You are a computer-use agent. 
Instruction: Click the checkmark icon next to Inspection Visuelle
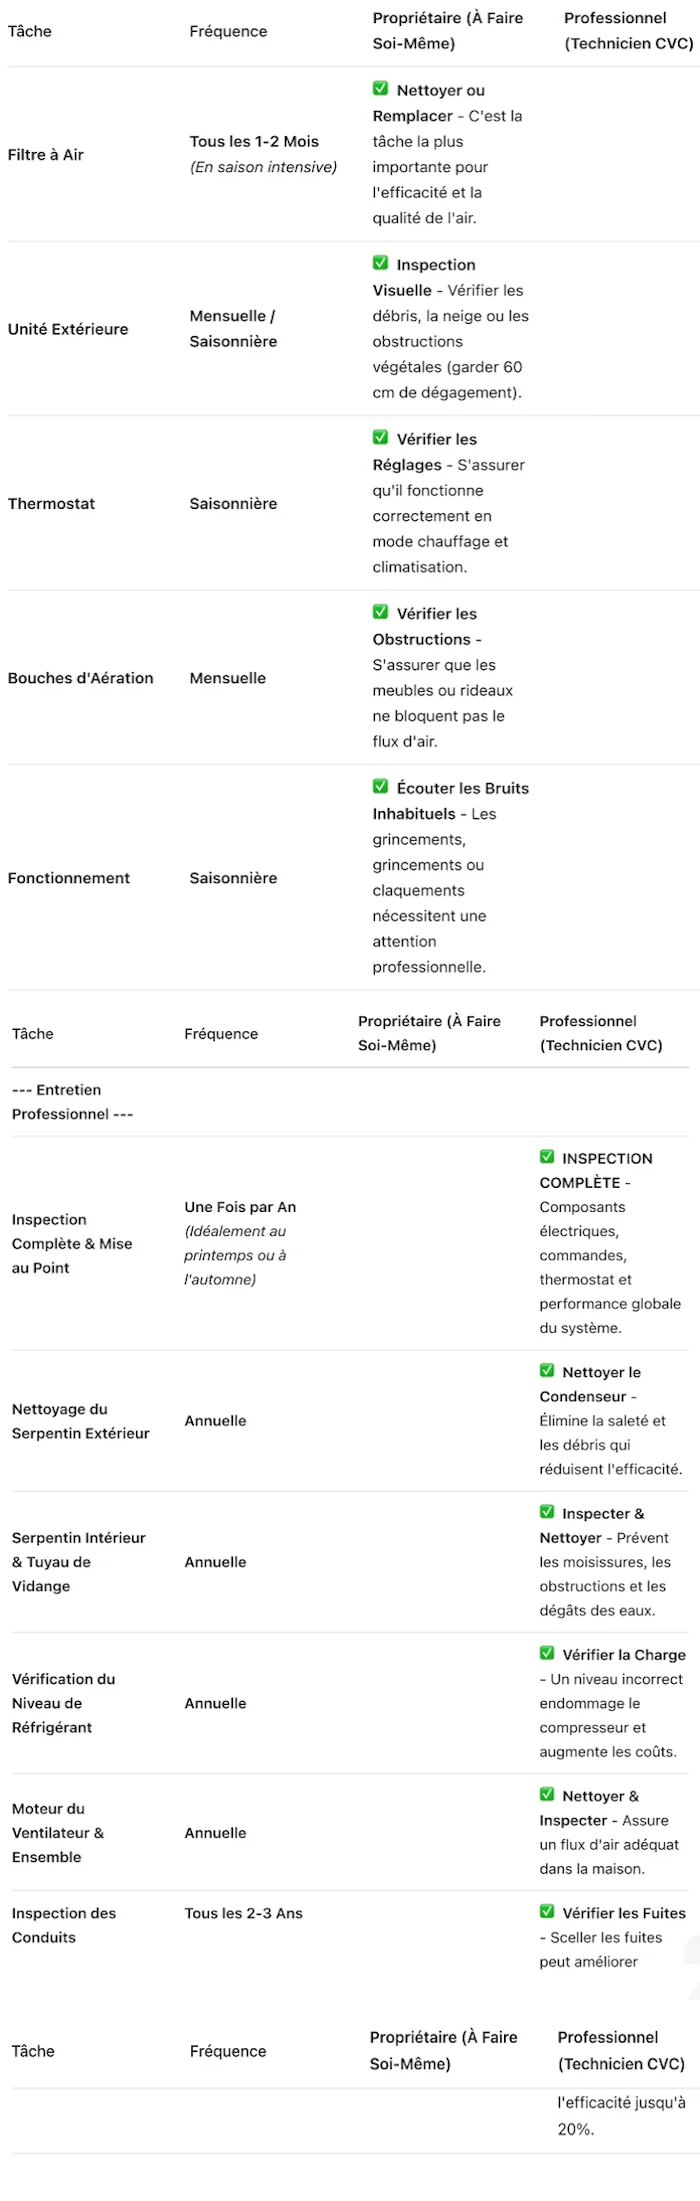(380, 263)
